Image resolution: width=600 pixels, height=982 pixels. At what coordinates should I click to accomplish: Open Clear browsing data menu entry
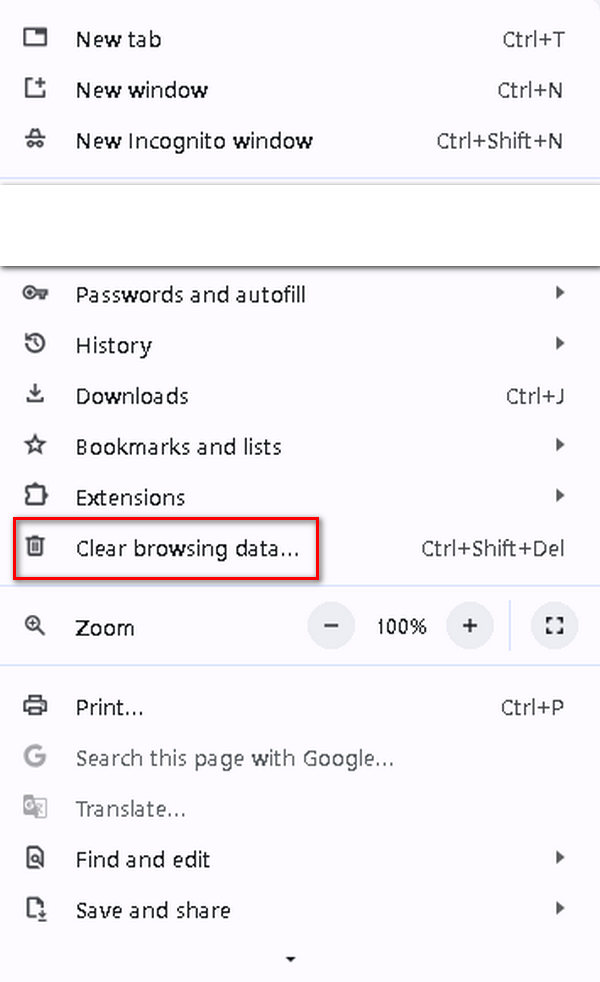[x=187, y=548]
